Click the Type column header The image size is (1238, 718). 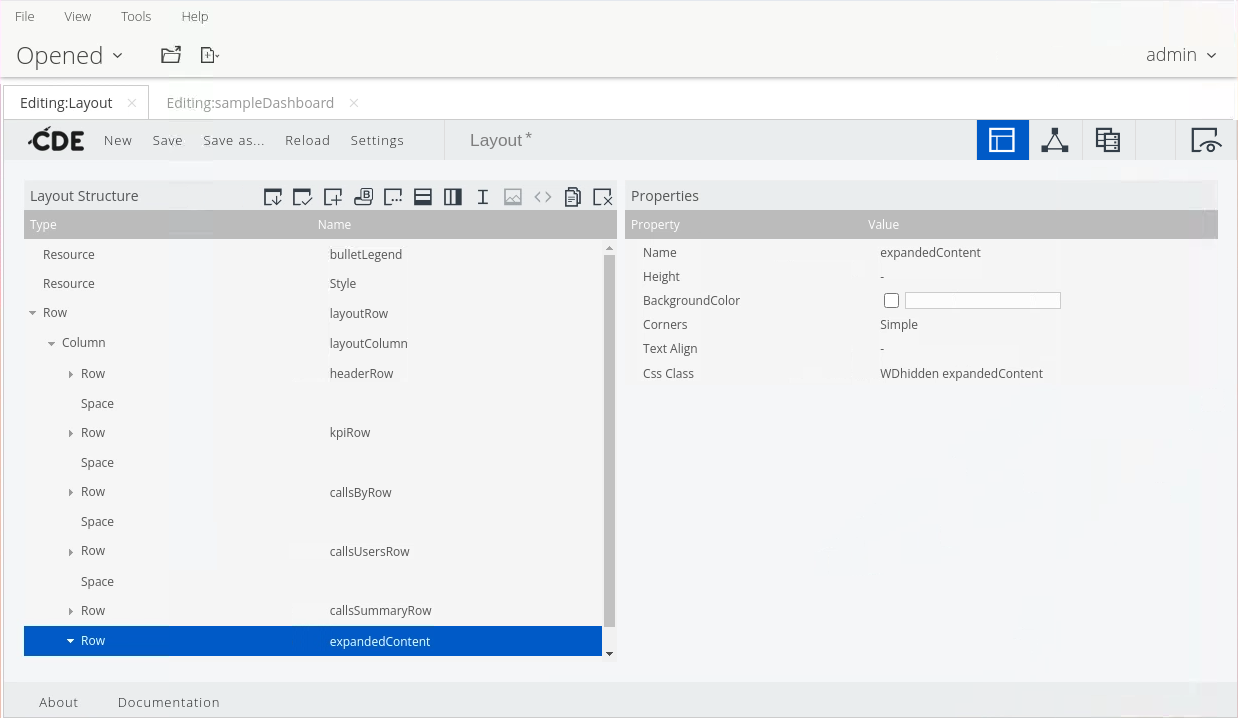click(x=43, y=225)
